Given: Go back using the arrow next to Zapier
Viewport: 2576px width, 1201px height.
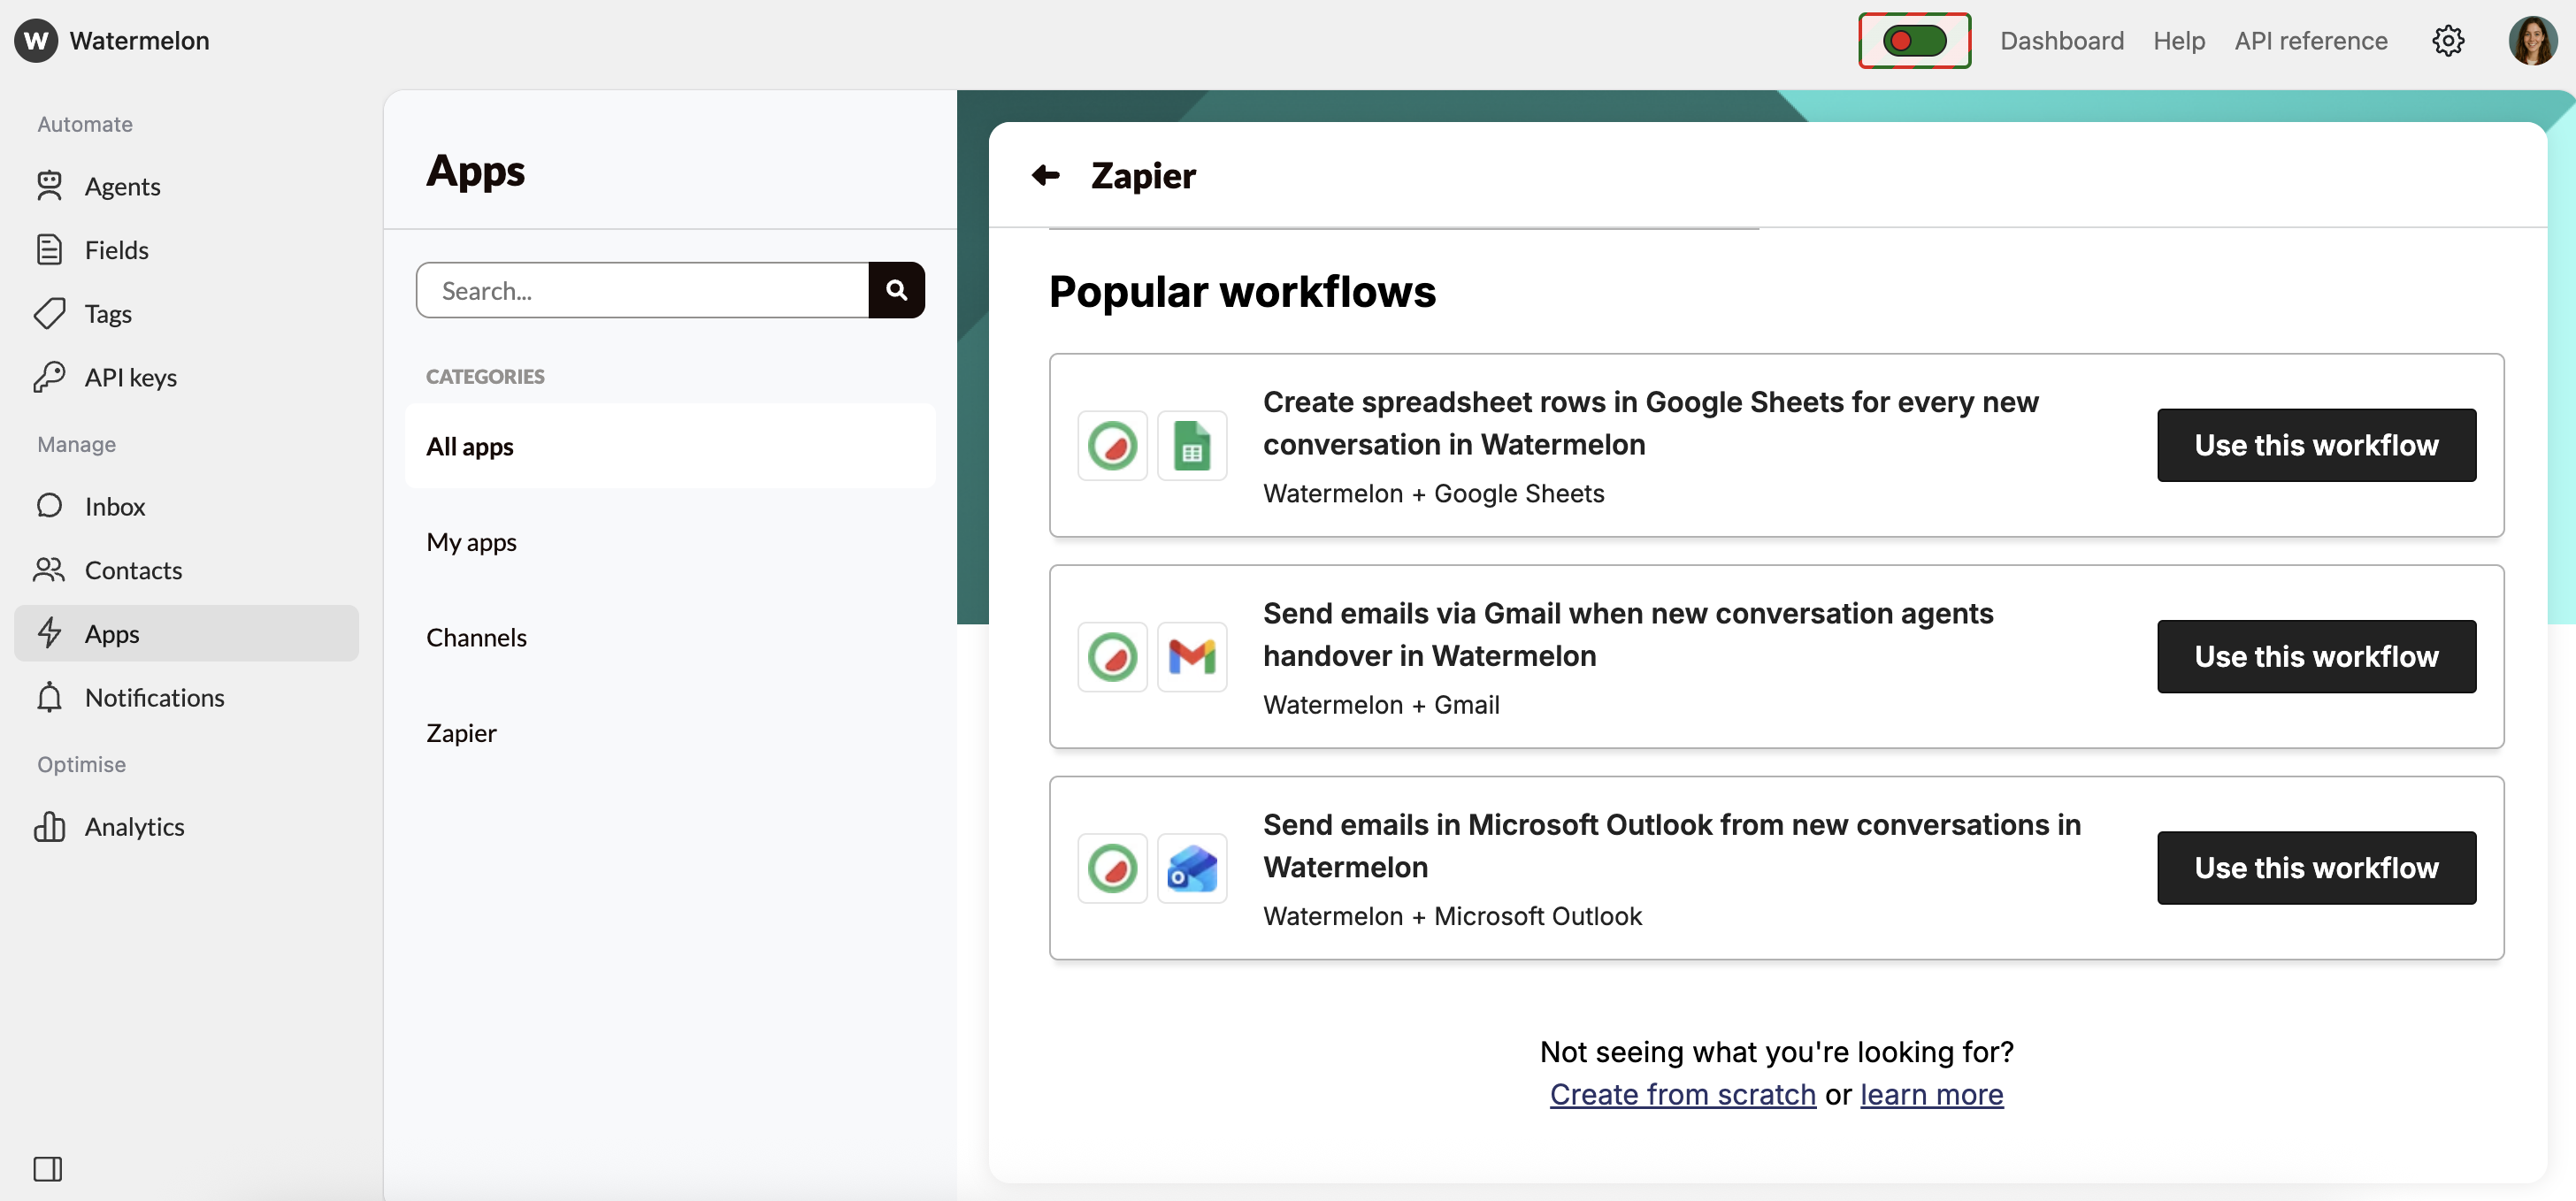Looking at the screenshot, I should point(1045,175).
